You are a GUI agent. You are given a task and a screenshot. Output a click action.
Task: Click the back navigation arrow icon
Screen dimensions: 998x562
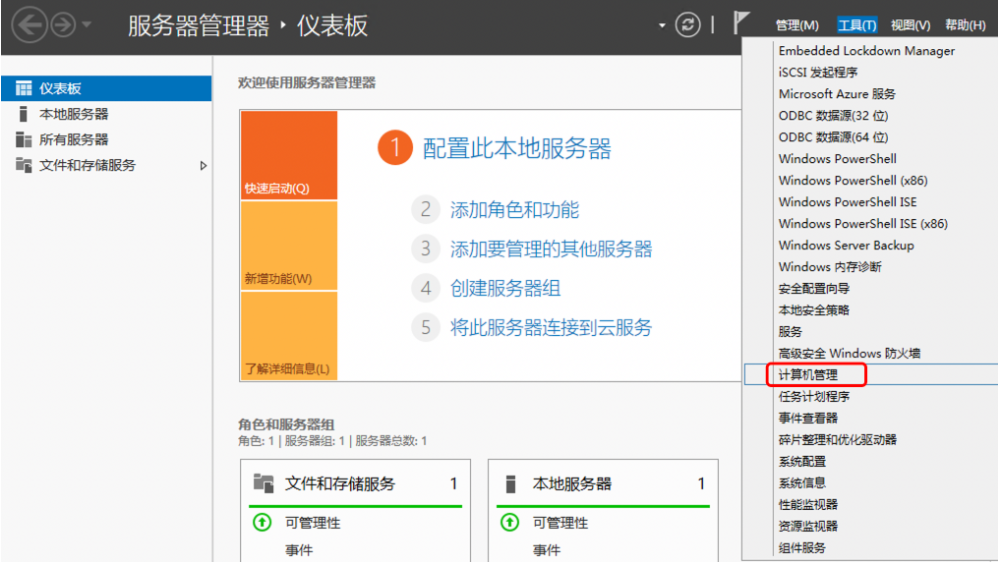point(28,25)
